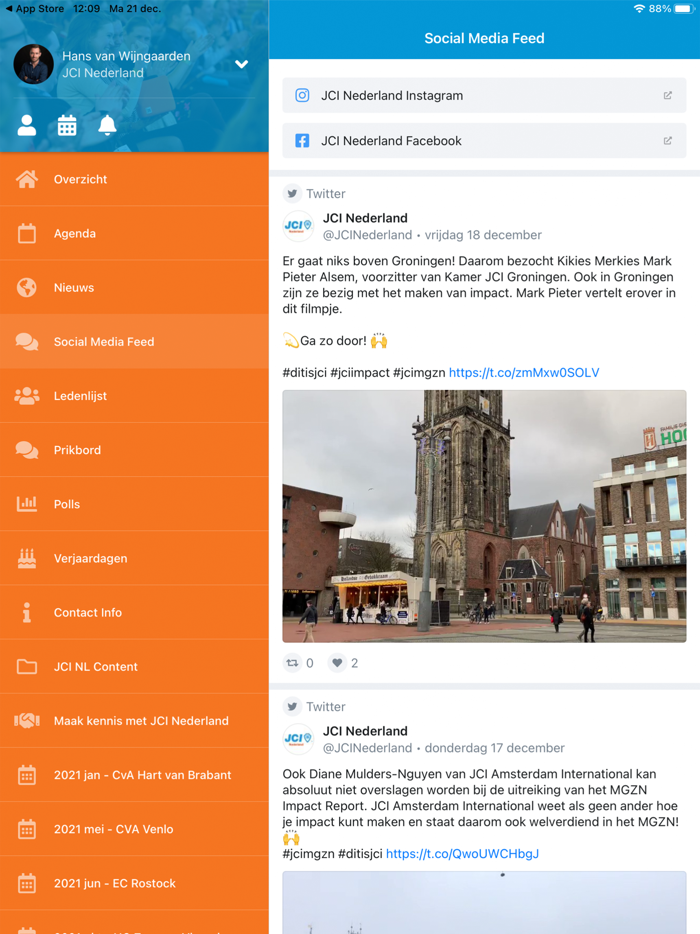Open link https://t.co/QwoUWCHbgJ
This screenshot has height=934, width=700.
tap(462, 854)
